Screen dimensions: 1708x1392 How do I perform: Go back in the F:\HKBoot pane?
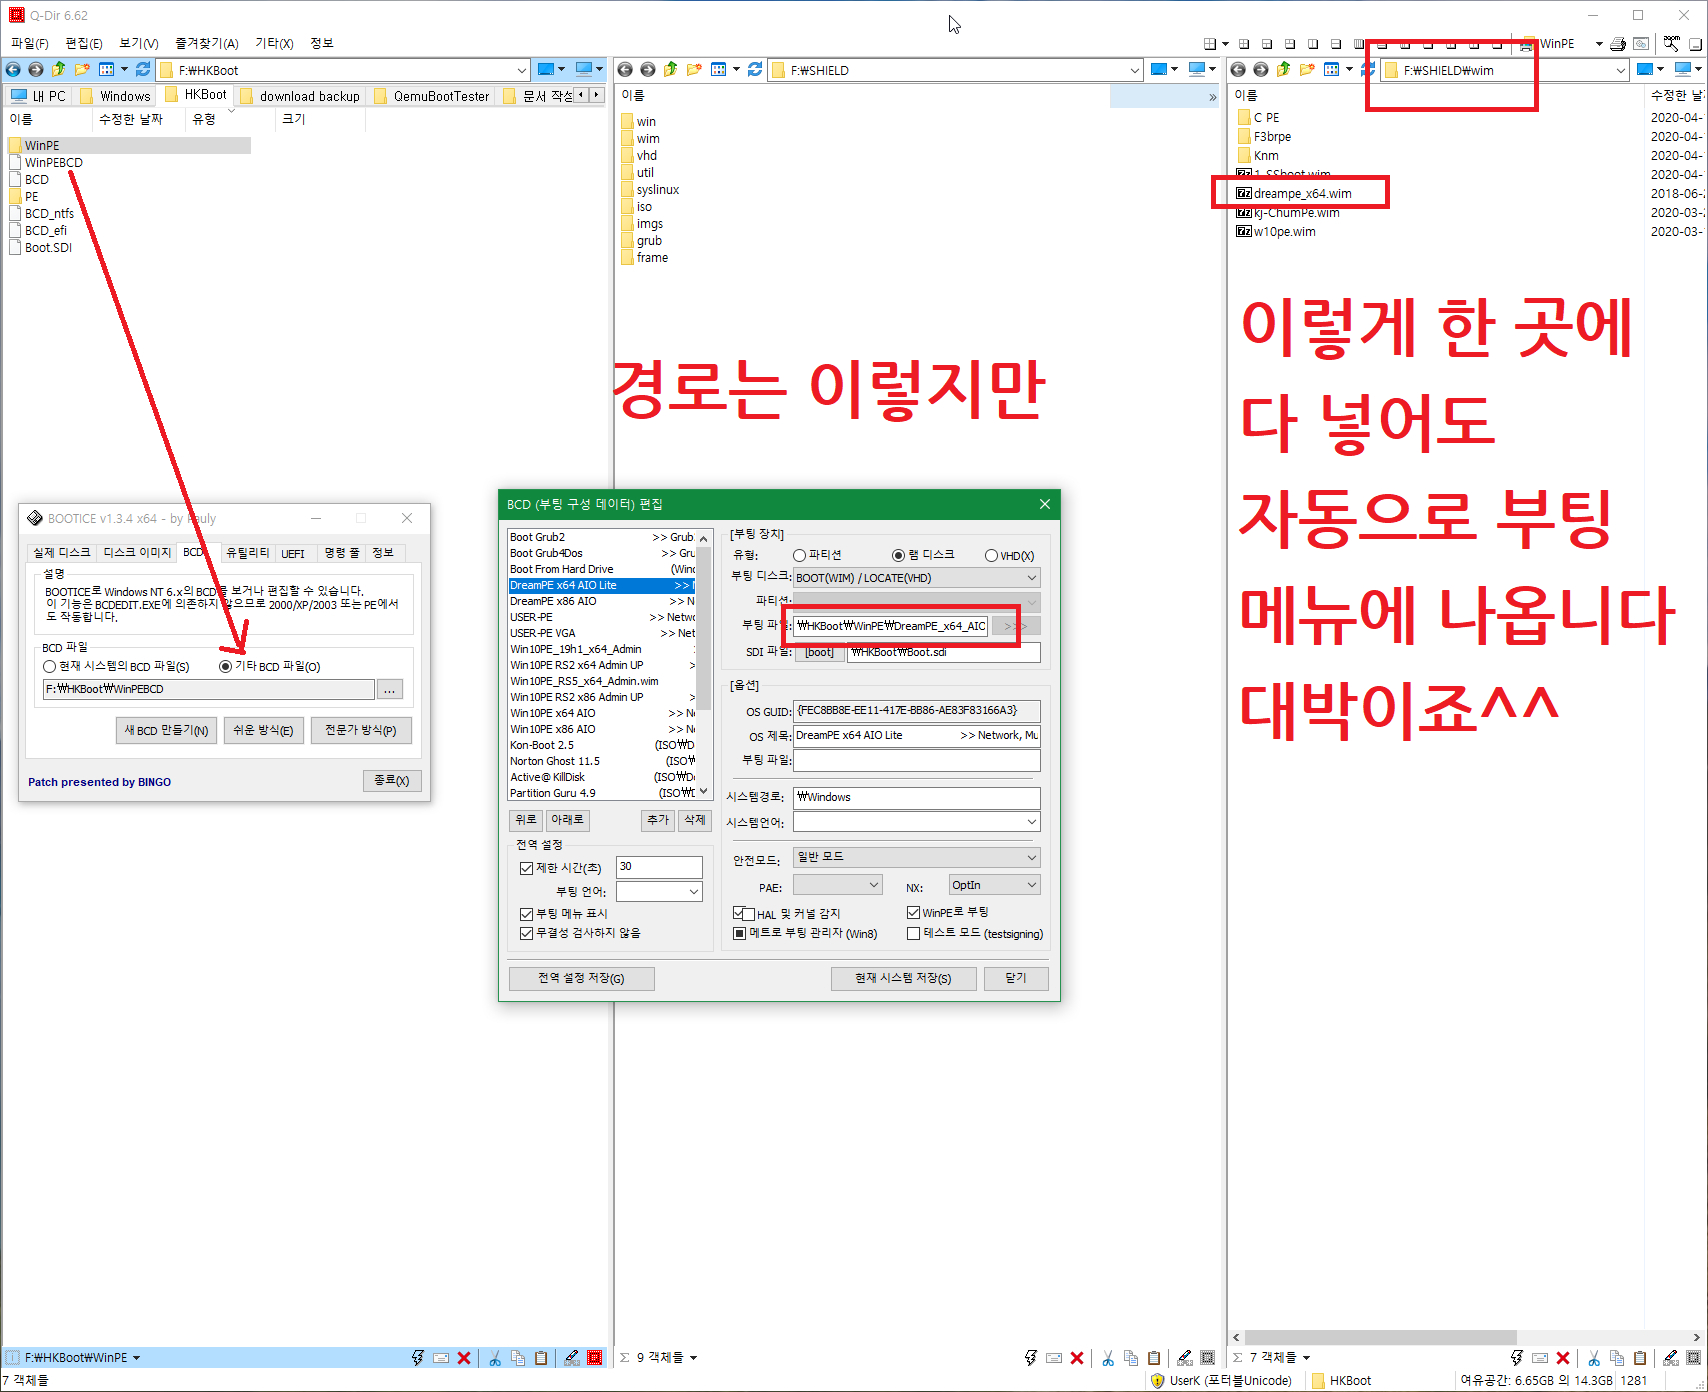click(13, 69)
